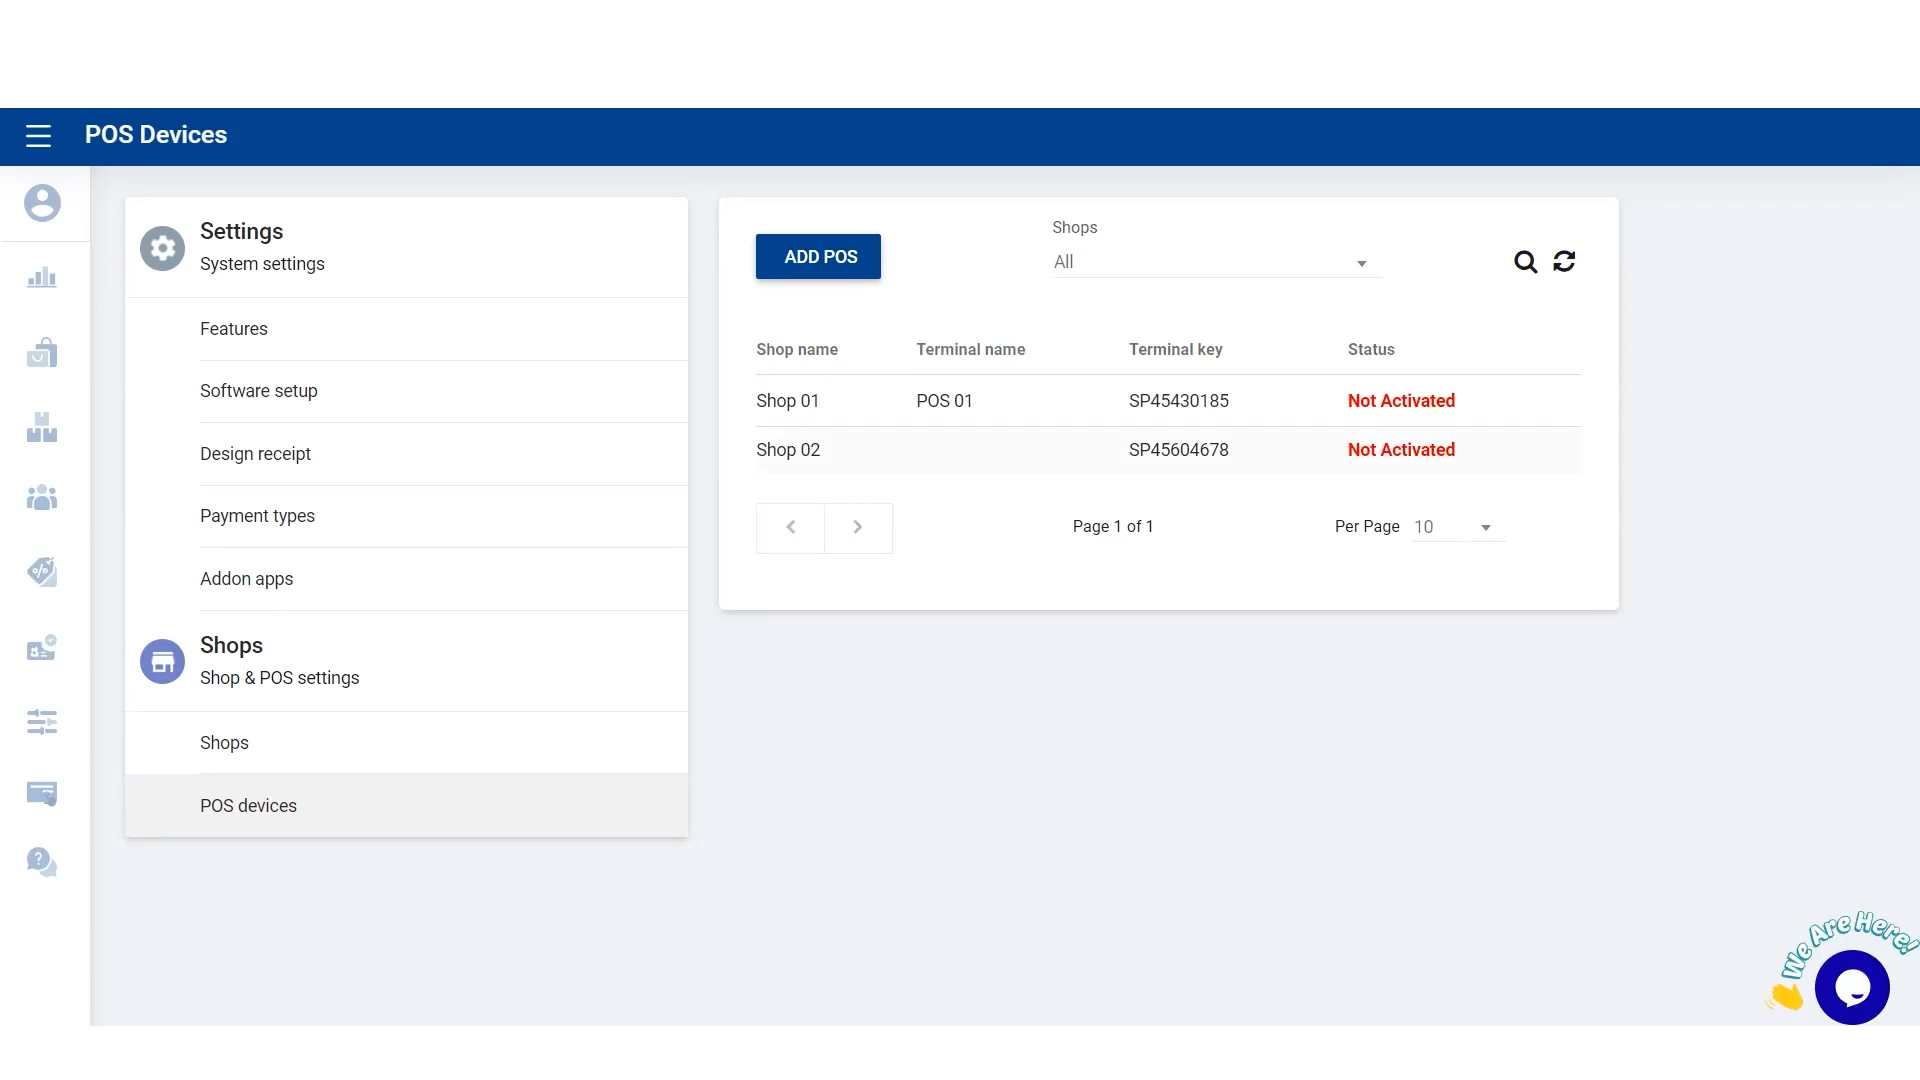The height and width of the screenshot is (1080, 1920).
Task: Open the Software setup menu item
Action: click(x=258, y=391)
